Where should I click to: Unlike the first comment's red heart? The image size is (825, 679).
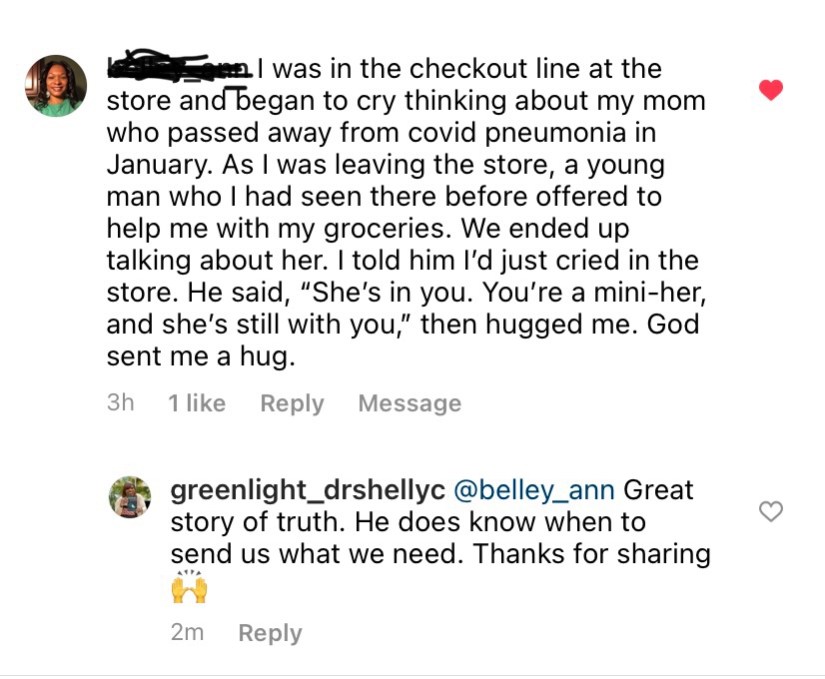pos(770,90)
